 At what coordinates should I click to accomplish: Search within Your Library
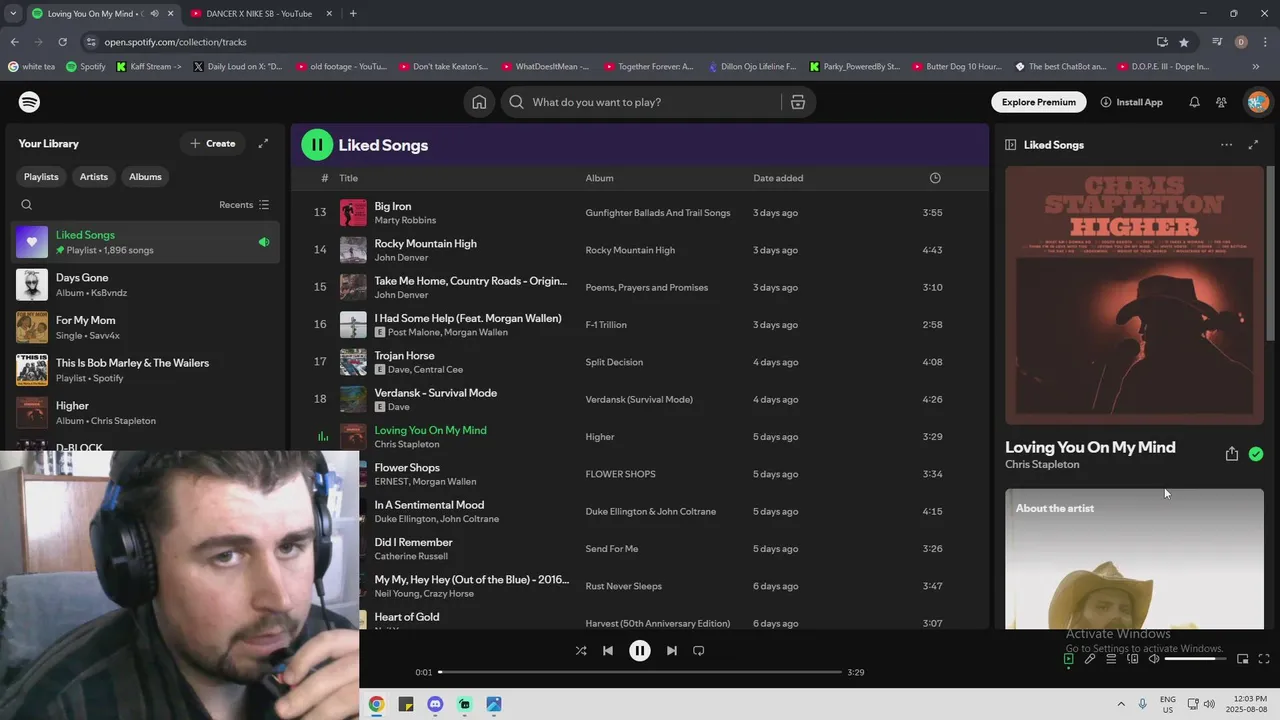click(27, 205)
